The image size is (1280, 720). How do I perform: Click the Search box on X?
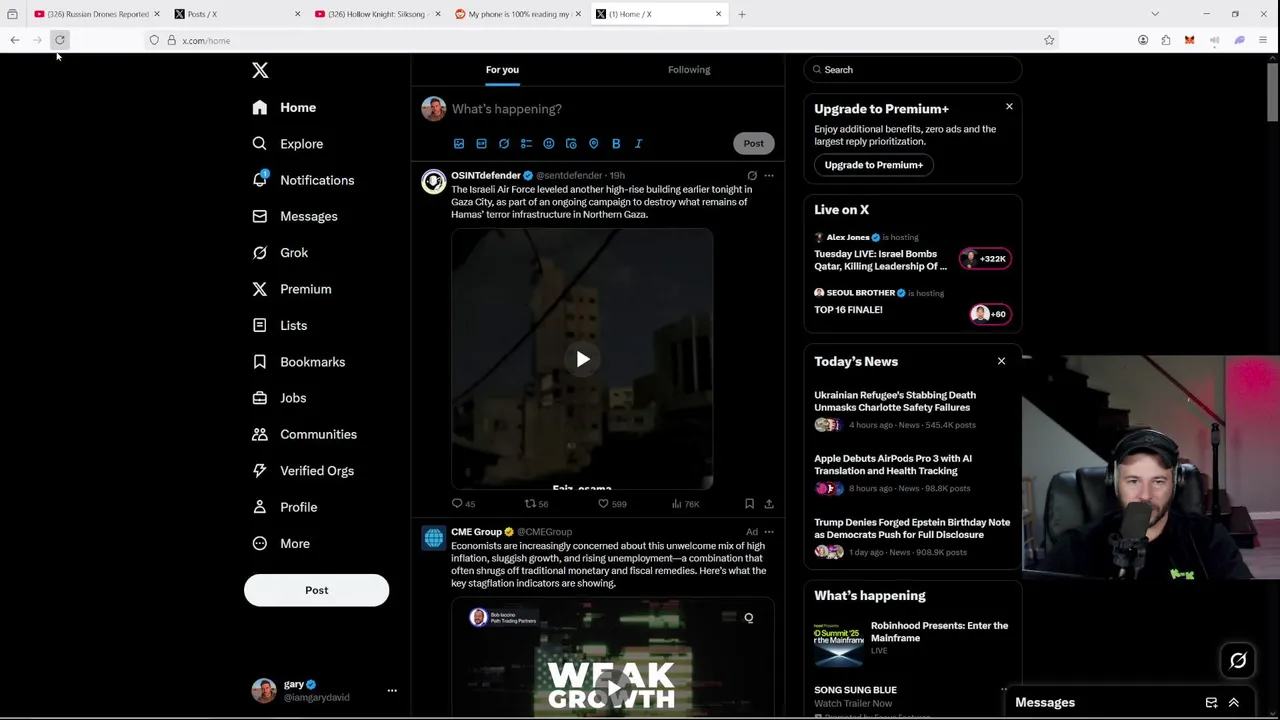tap(913, 70)
